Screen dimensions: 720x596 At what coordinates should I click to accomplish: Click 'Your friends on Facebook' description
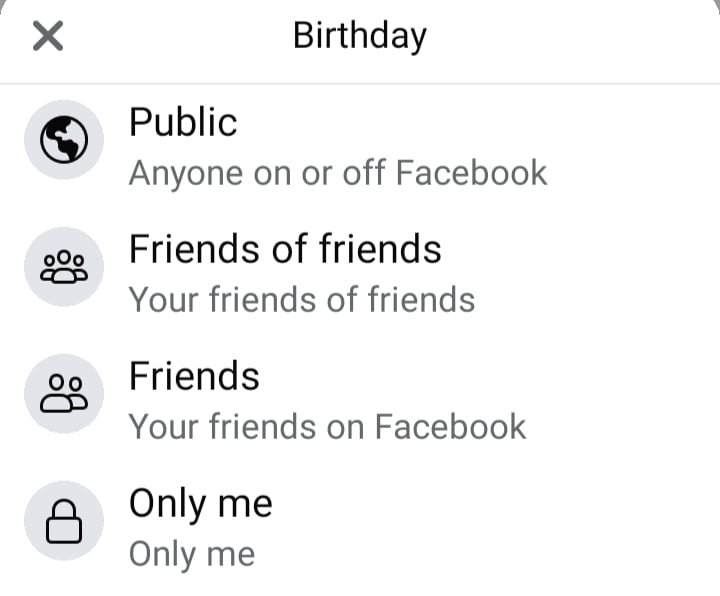(x=327, y=427)
